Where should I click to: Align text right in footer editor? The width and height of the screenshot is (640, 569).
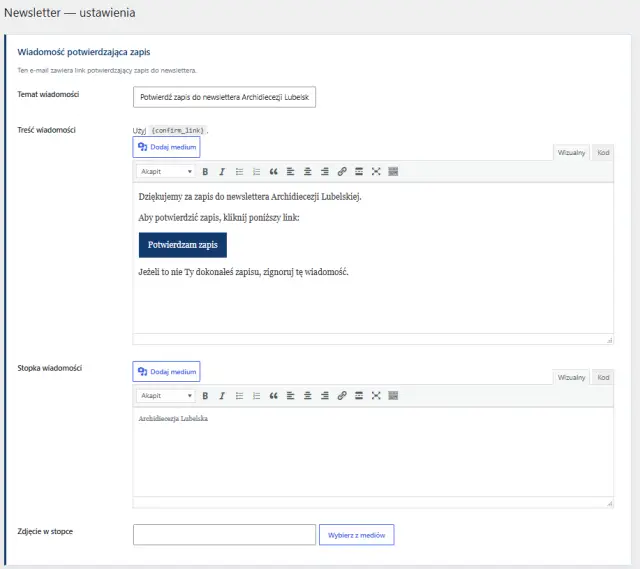pyautogui.click(x=325, y=396)
